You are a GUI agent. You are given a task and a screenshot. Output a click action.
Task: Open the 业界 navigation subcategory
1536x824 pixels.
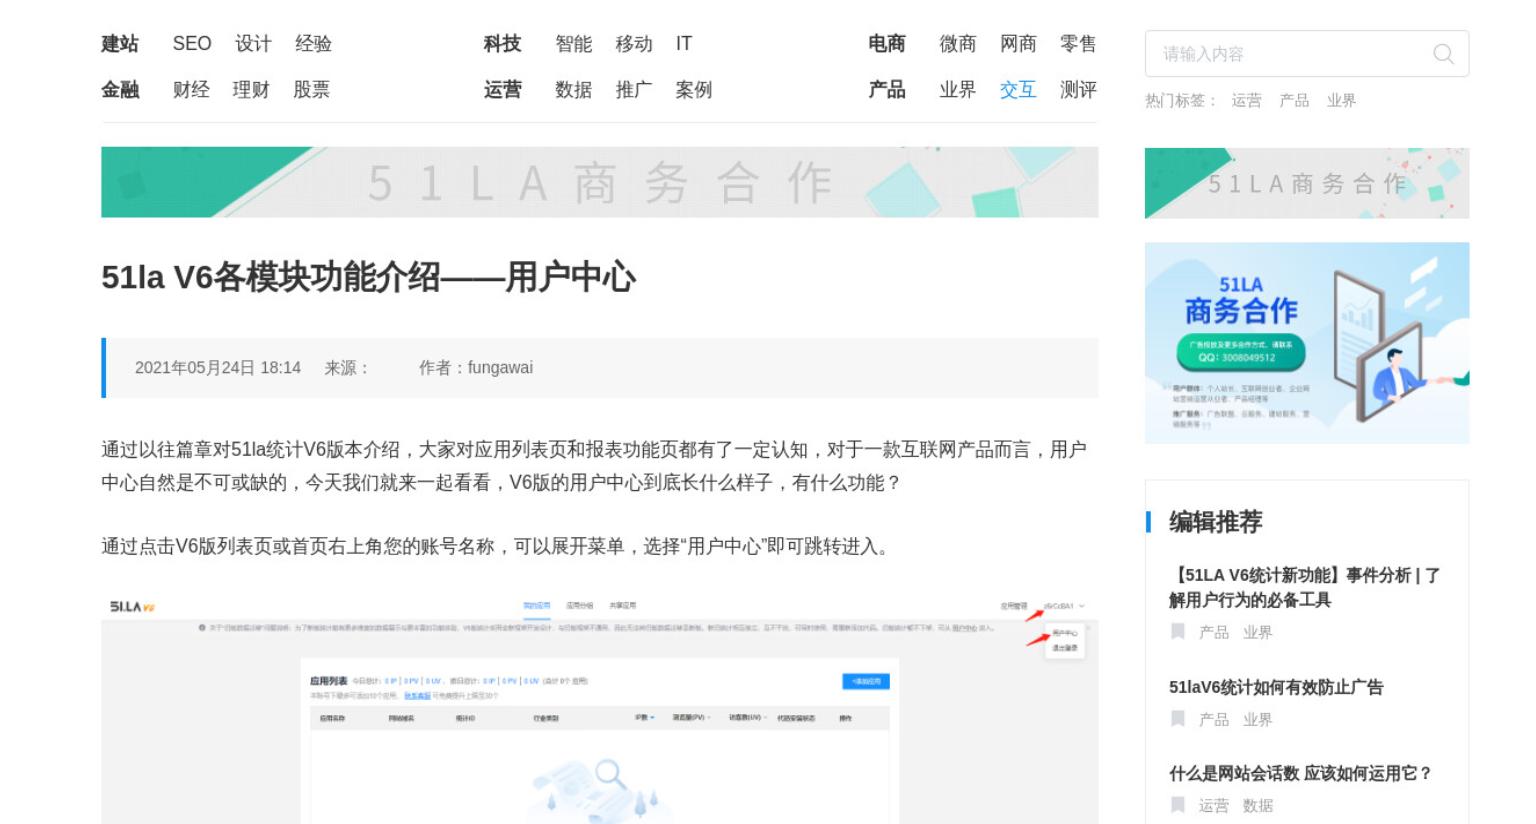pyautogui.click(x=957, y=90)
